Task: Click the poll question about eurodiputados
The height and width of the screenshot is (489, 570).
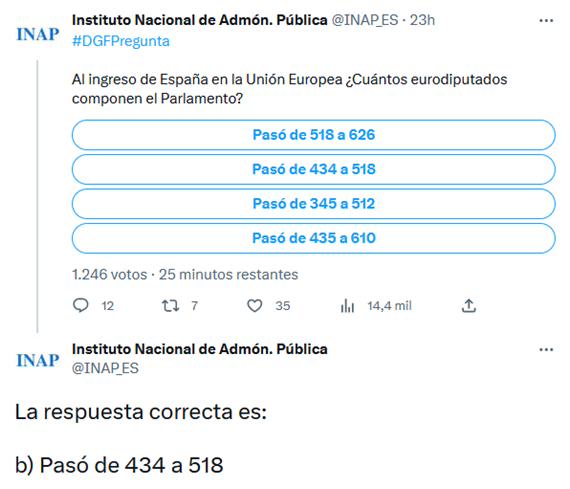Action: pos(289,89)
